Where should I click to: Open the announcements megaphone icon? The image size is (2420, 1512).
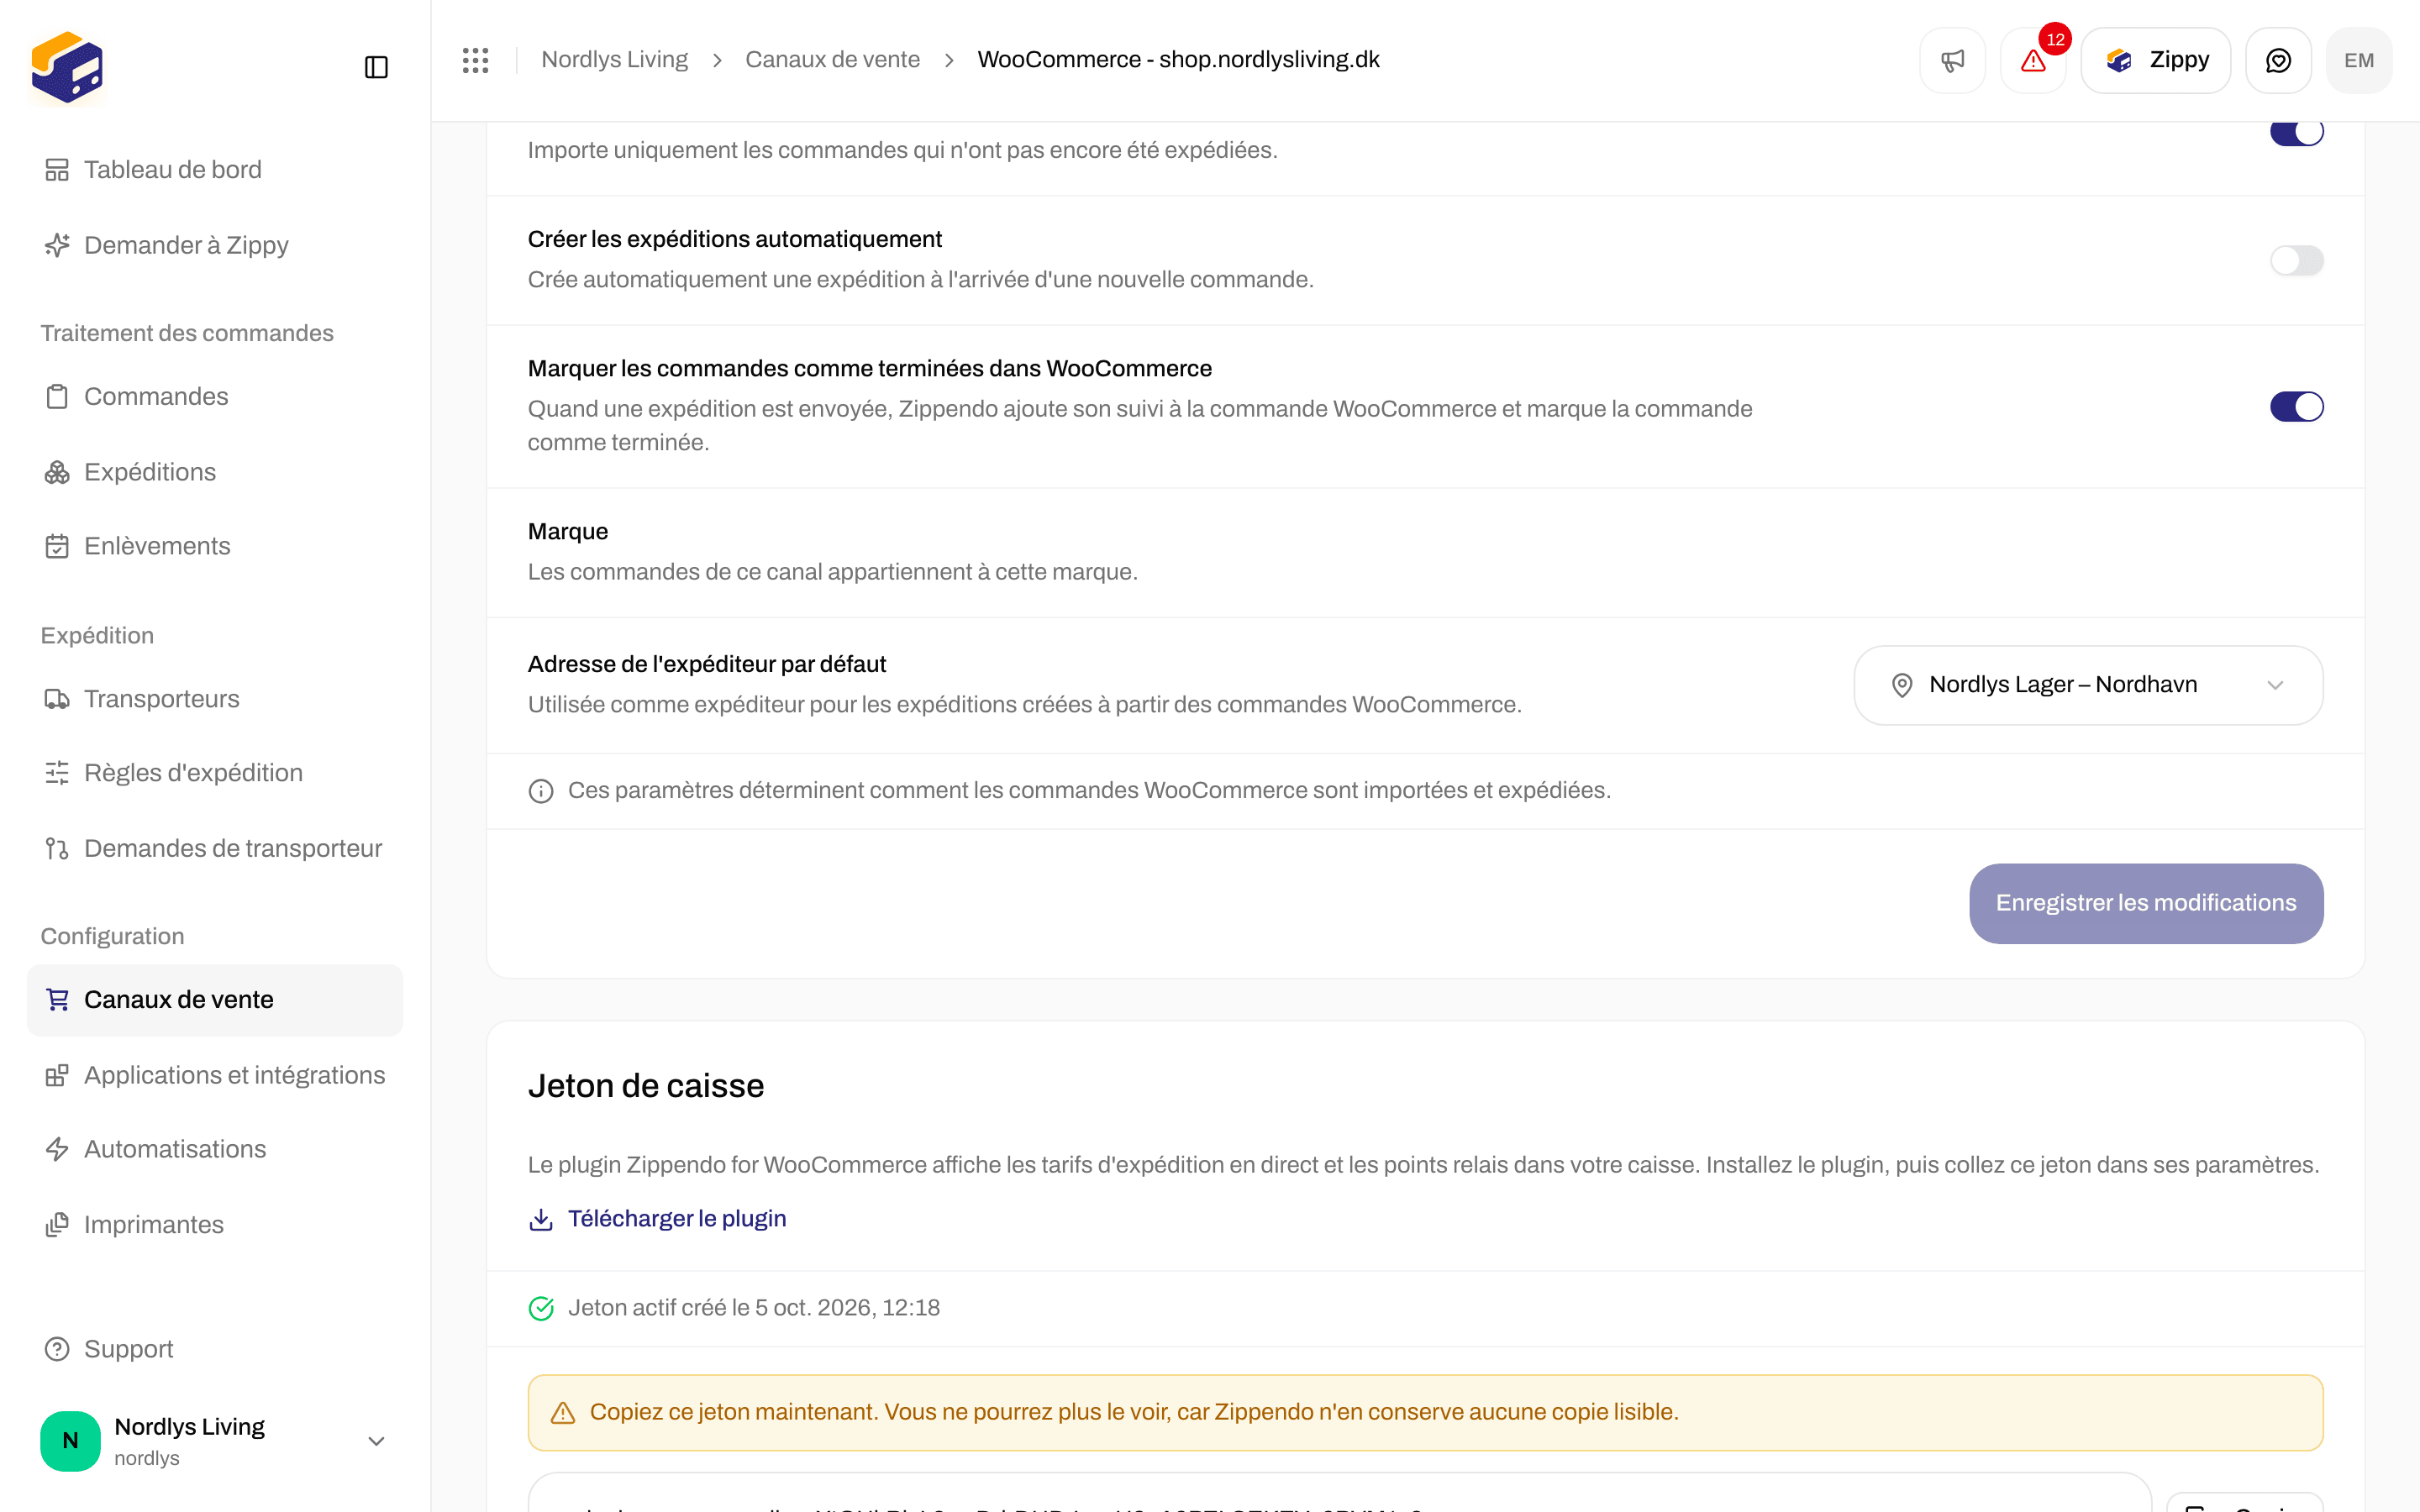[x=1952, y=60]
